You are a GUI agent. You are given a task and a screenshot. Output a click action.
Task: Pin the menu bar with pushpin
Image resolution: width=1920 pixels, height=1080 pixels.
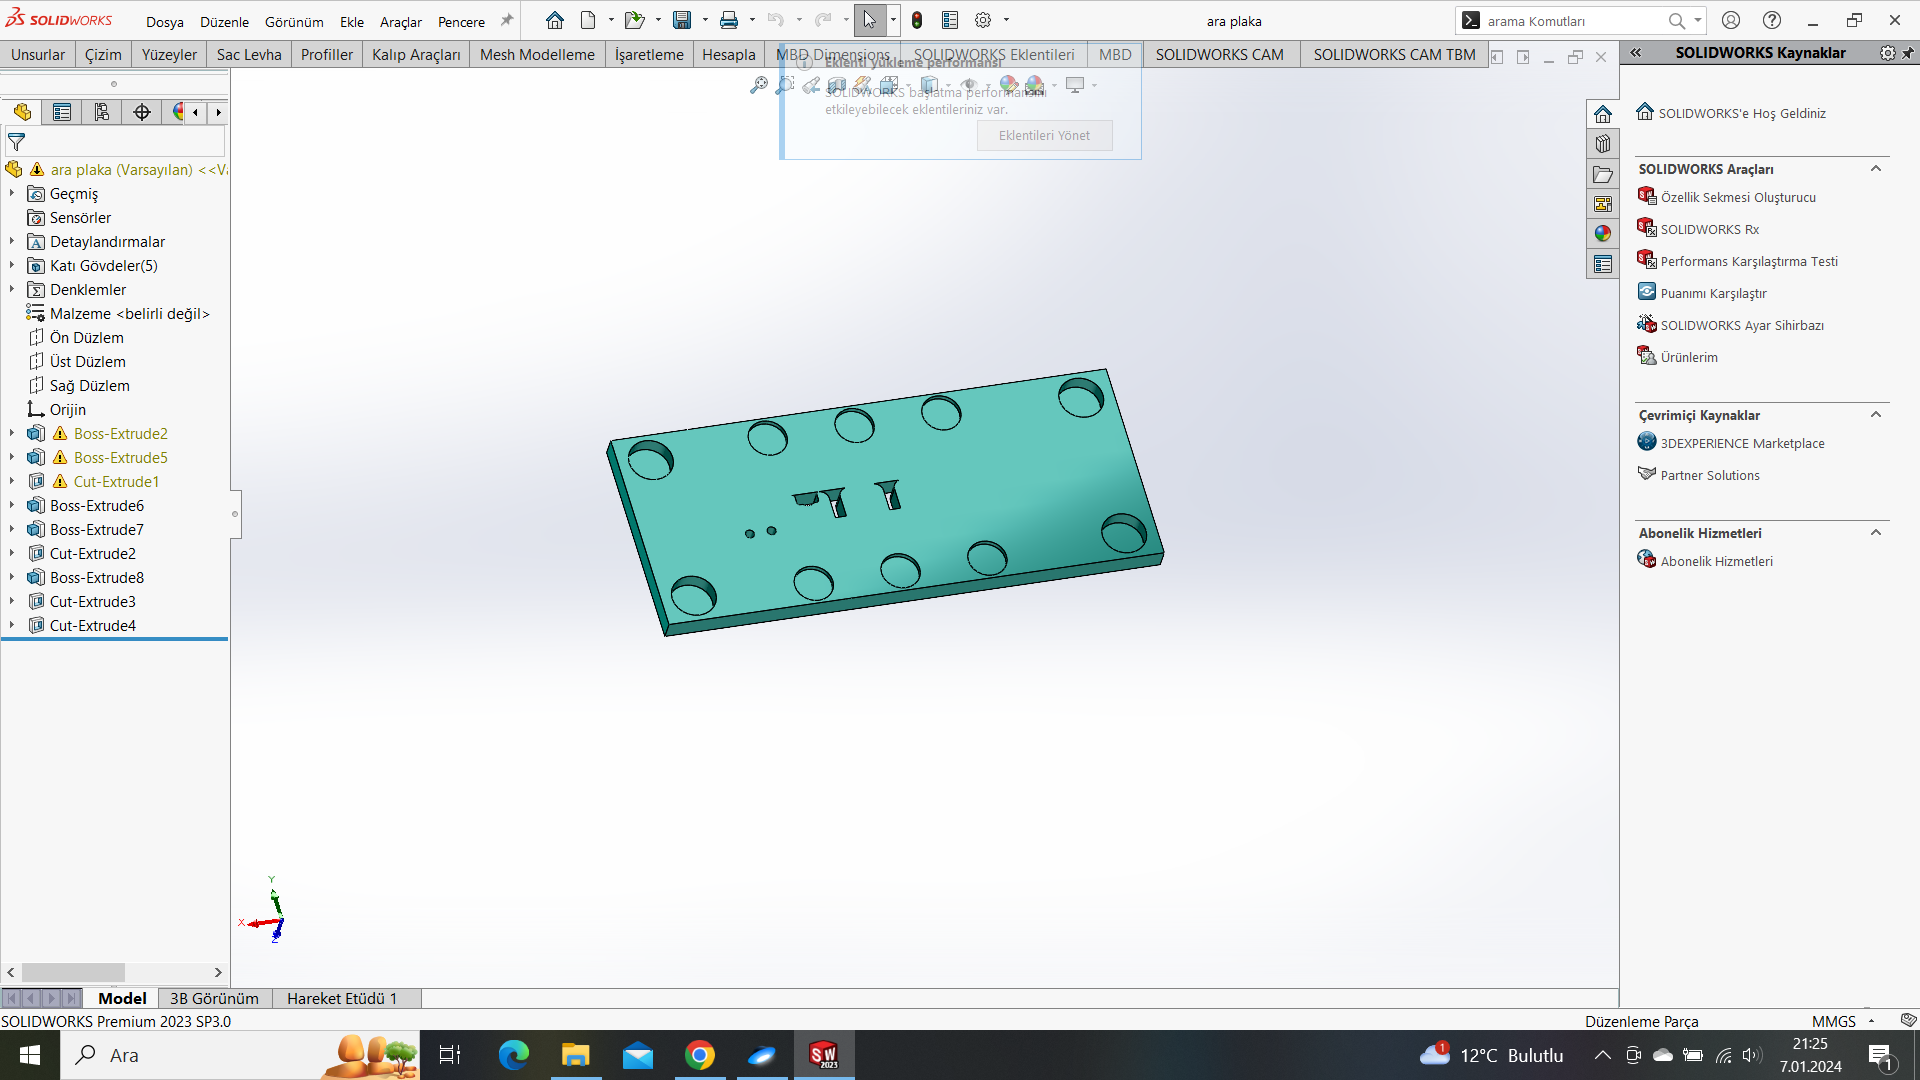tap(507, 20)
